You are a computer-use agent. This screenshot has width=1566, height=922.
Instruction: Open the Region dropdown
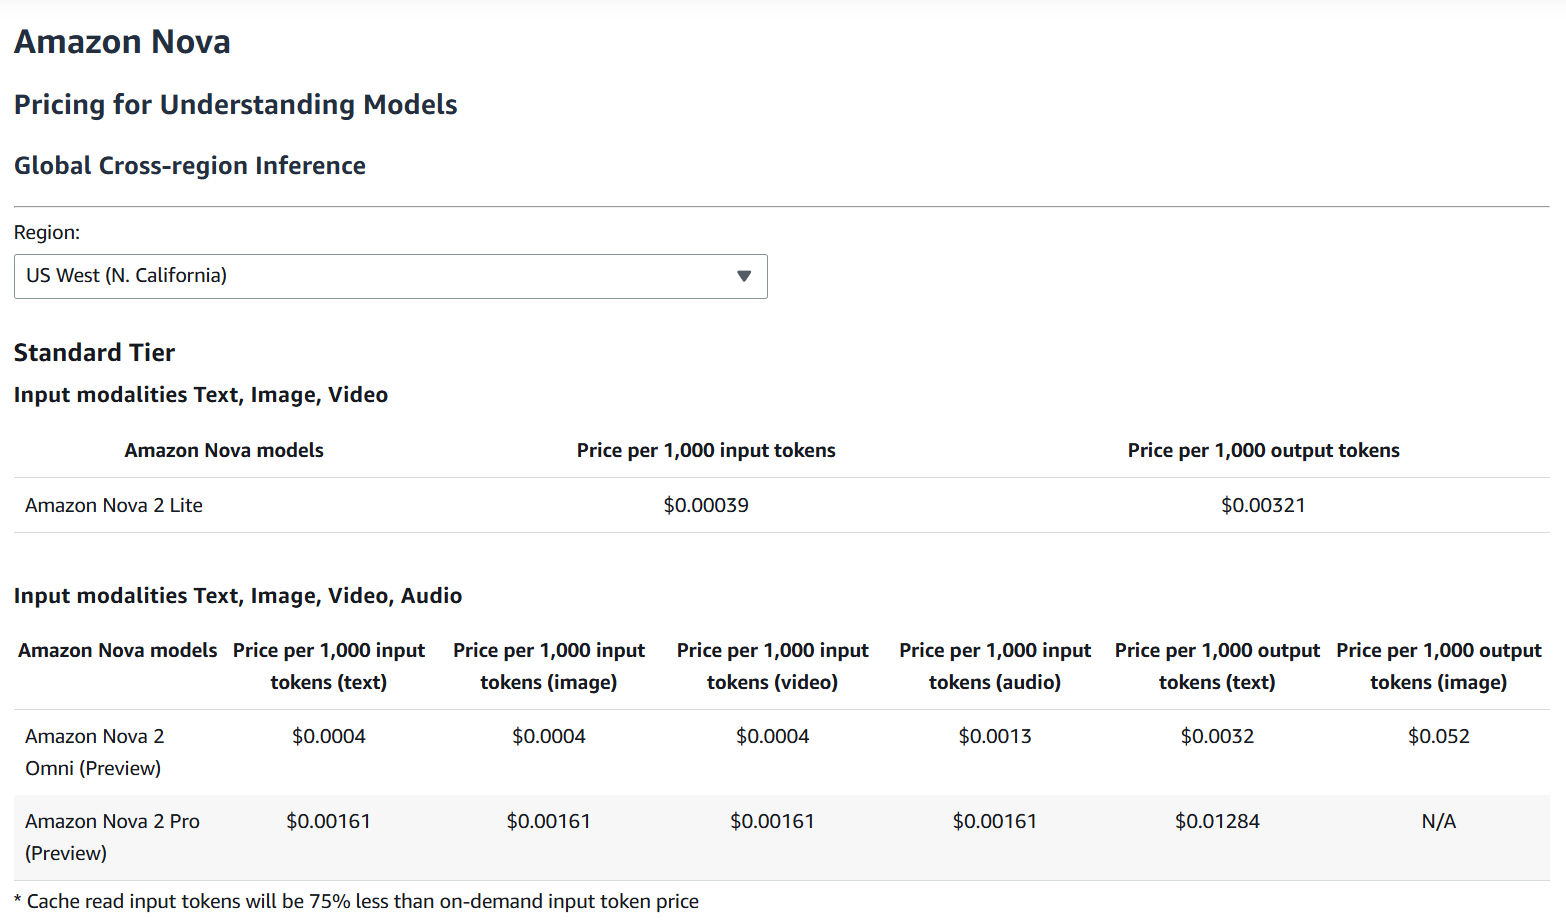click(390, 276)
